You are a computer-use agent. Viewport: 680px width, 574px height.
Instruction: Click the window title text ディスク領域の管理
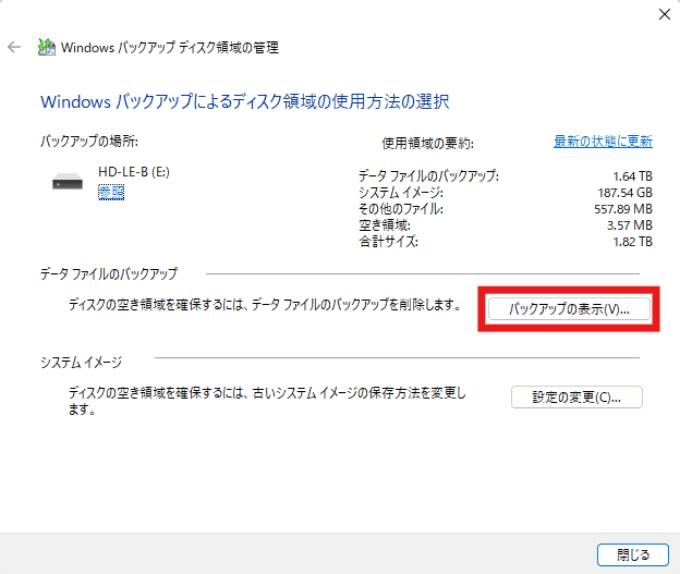coord(229,47)
